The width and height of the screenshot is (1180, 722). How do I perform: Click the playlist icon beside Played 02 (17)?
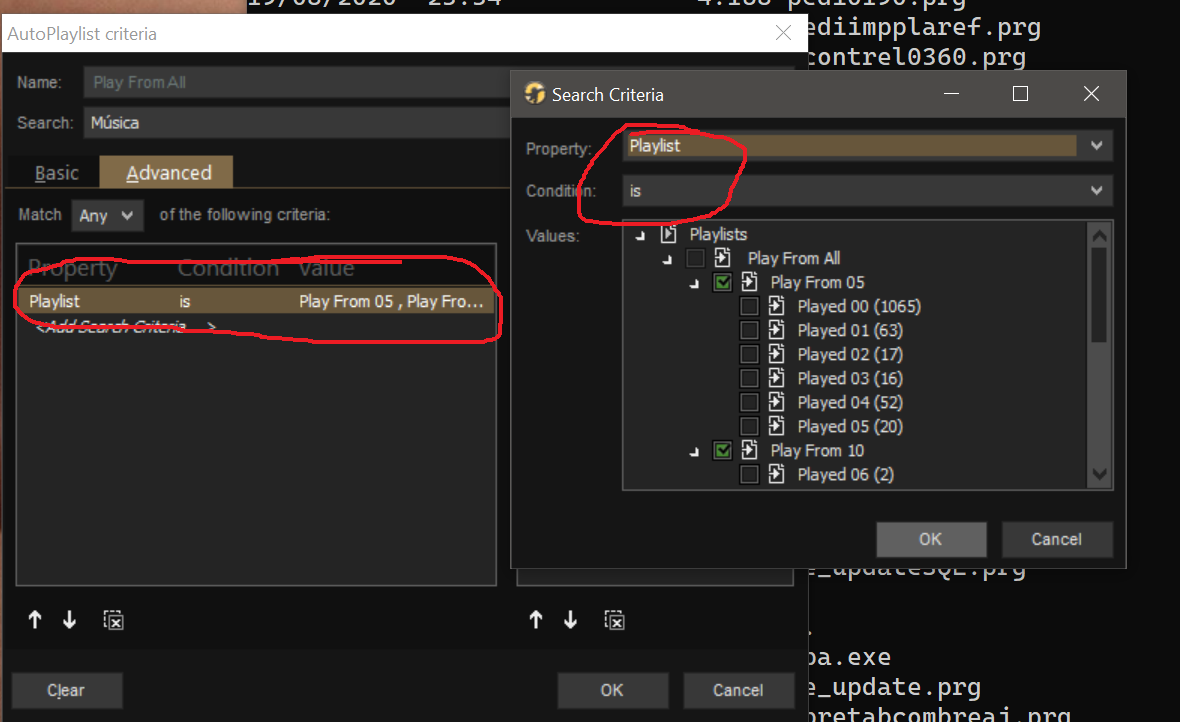pos(777,355)
